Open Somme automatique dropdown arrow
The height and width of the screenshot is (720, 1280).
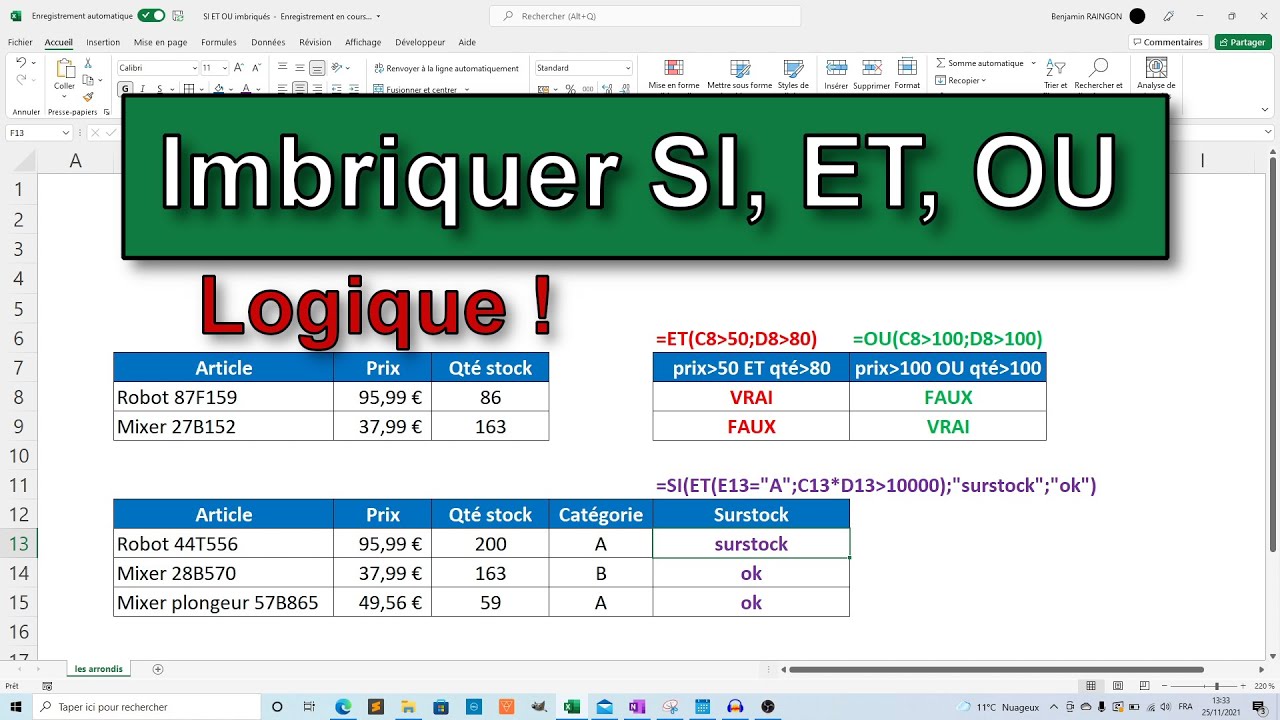(1033, 63)
